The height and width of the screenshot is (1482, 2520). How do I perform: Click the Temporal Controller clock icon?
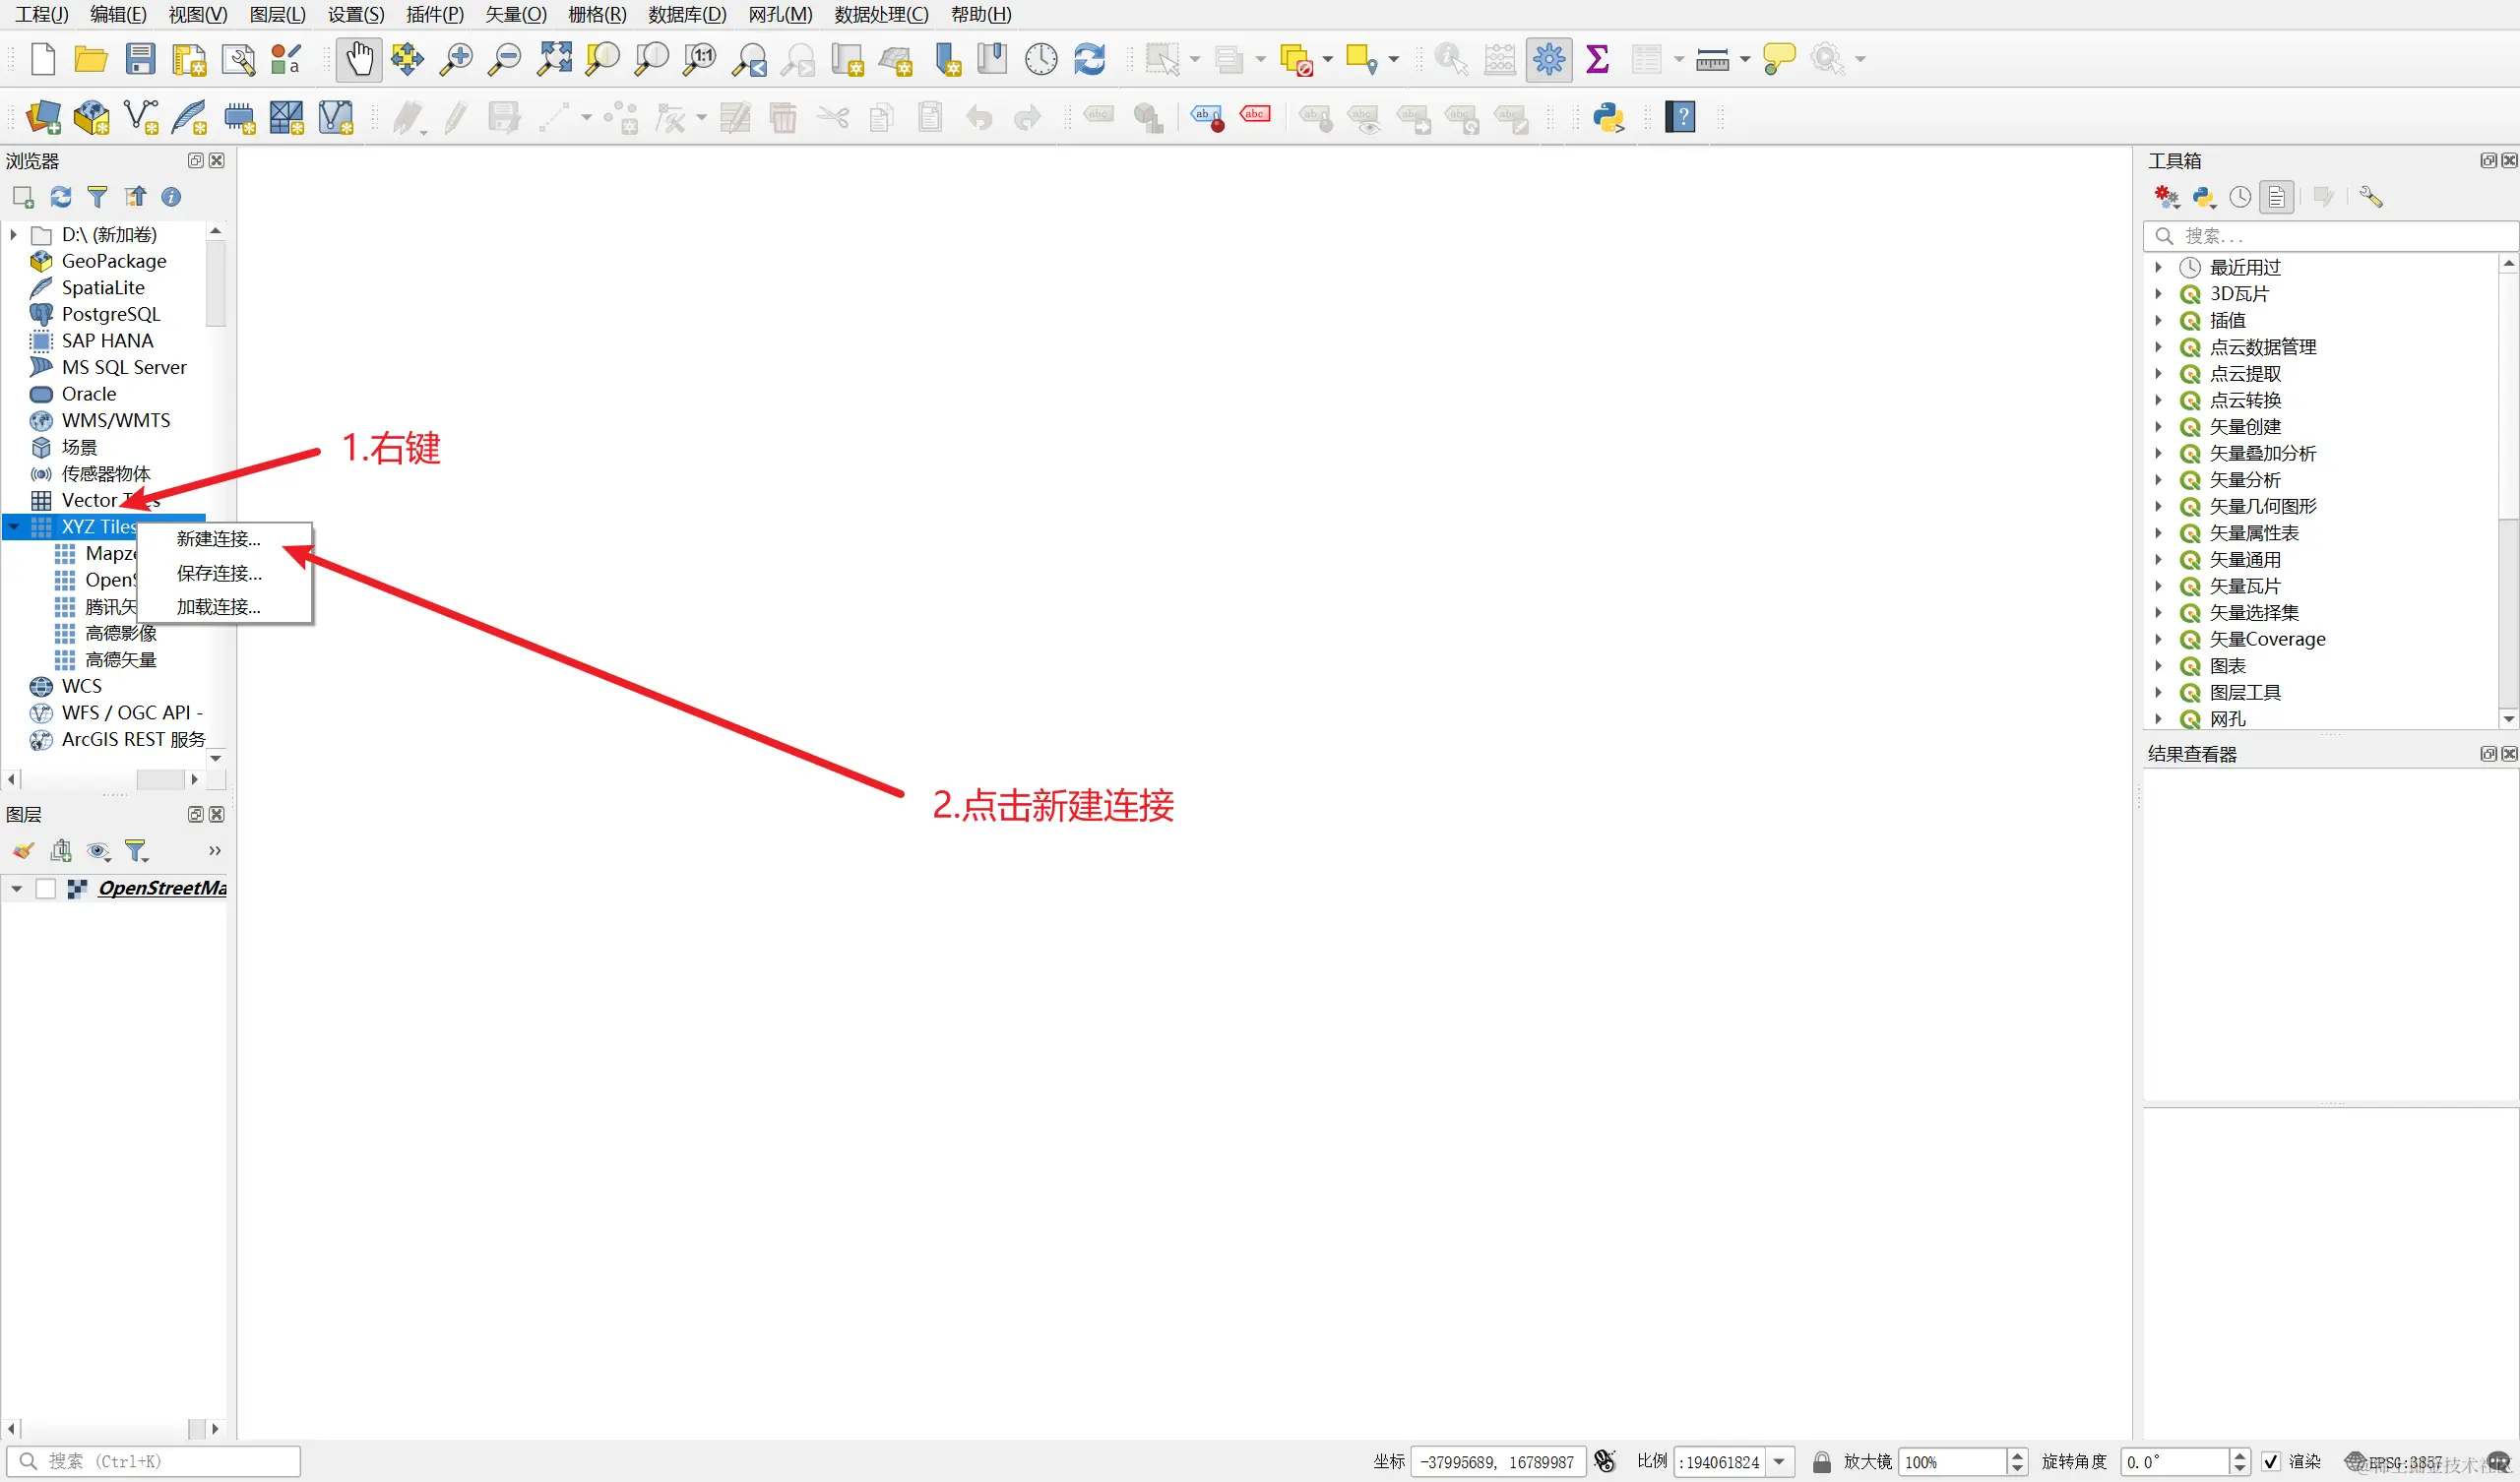(1040, 59)
